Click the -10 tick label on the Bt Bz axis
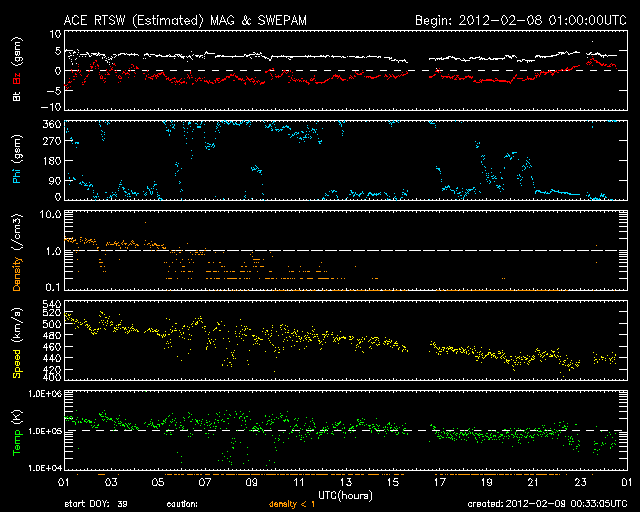 (51, 107)
